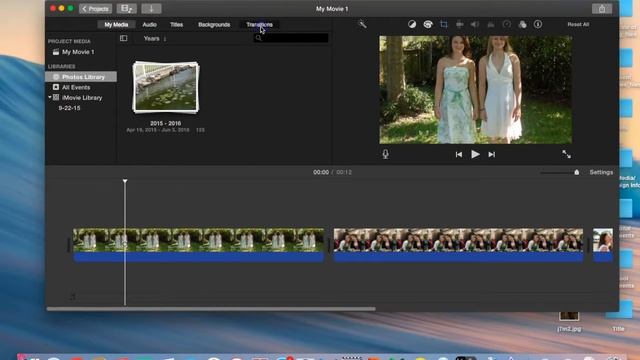This screenshot has height=360, width=640.
Task: Click the magic wand auto-enhance icon
Action: pos(362,24)
